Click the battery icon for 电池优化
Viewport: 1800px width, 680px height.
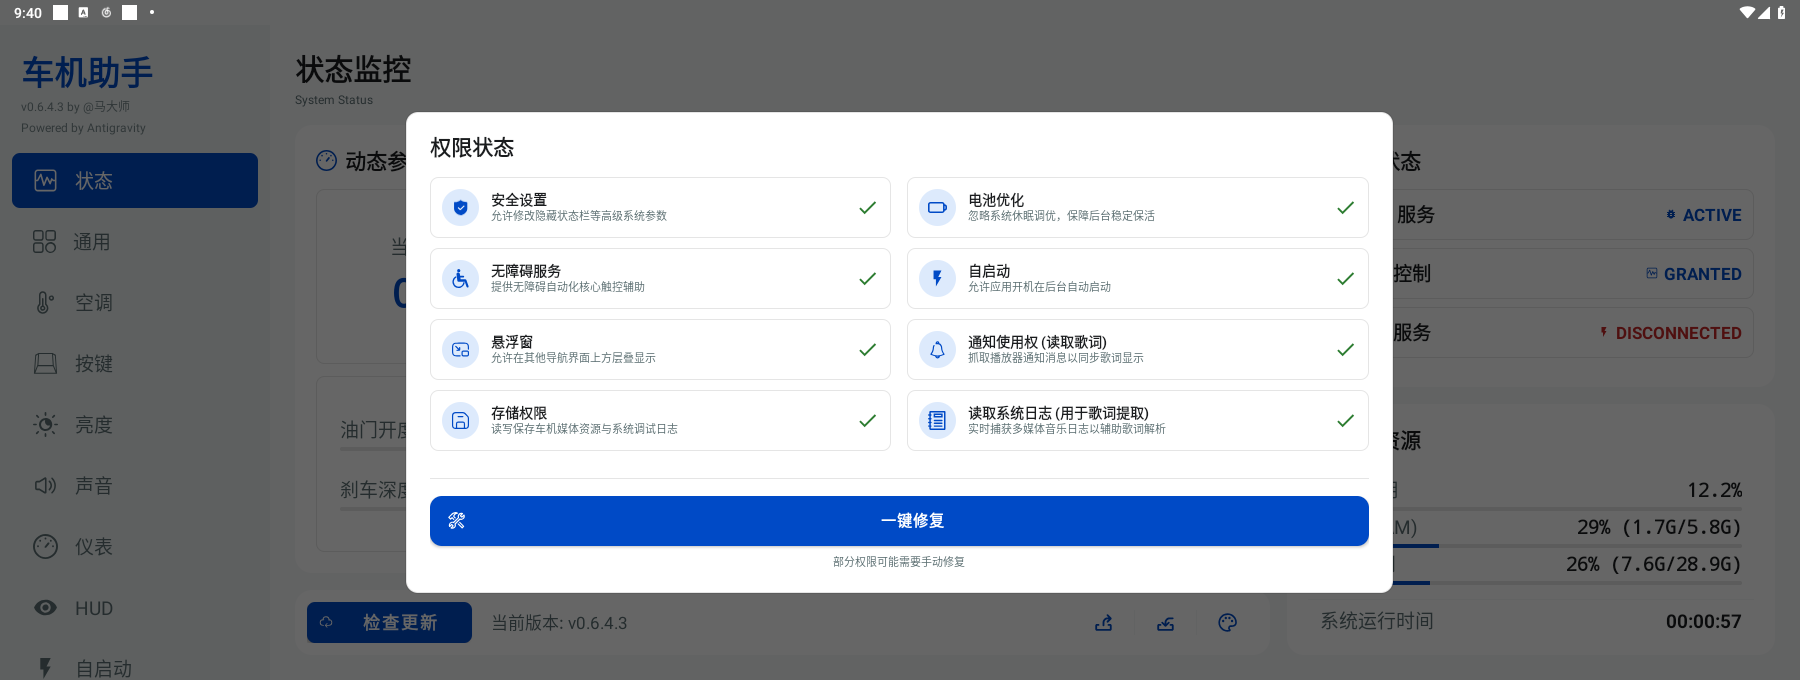pyautogui.click(x=938, y=208)
